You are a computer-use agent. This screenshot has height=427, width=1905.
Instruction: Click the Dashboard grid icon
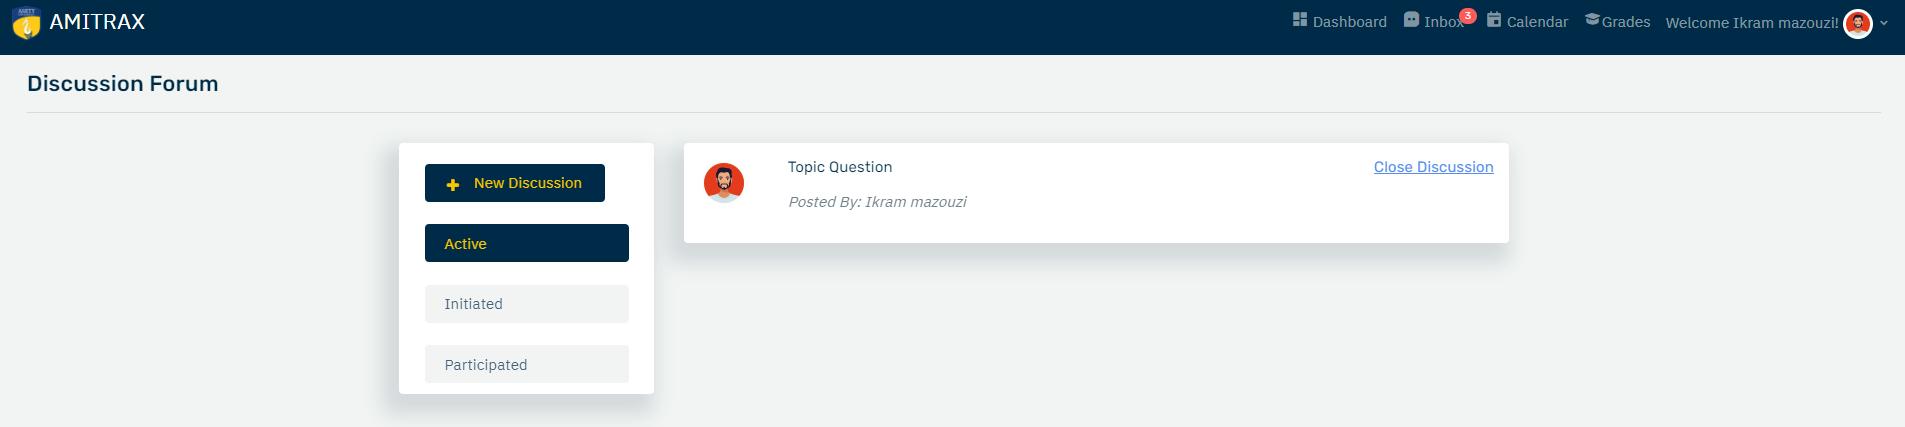coord(1300,20)
